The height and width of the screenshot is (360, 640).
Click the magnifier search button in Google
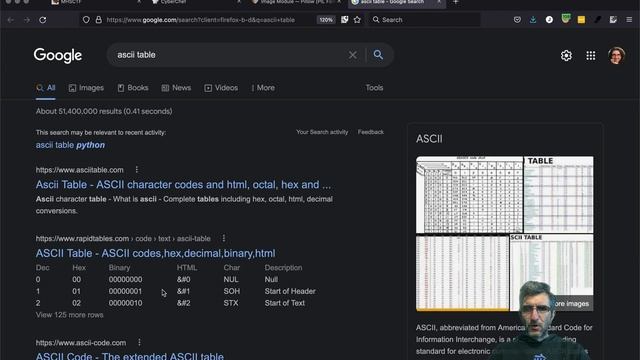coord(378,55)
